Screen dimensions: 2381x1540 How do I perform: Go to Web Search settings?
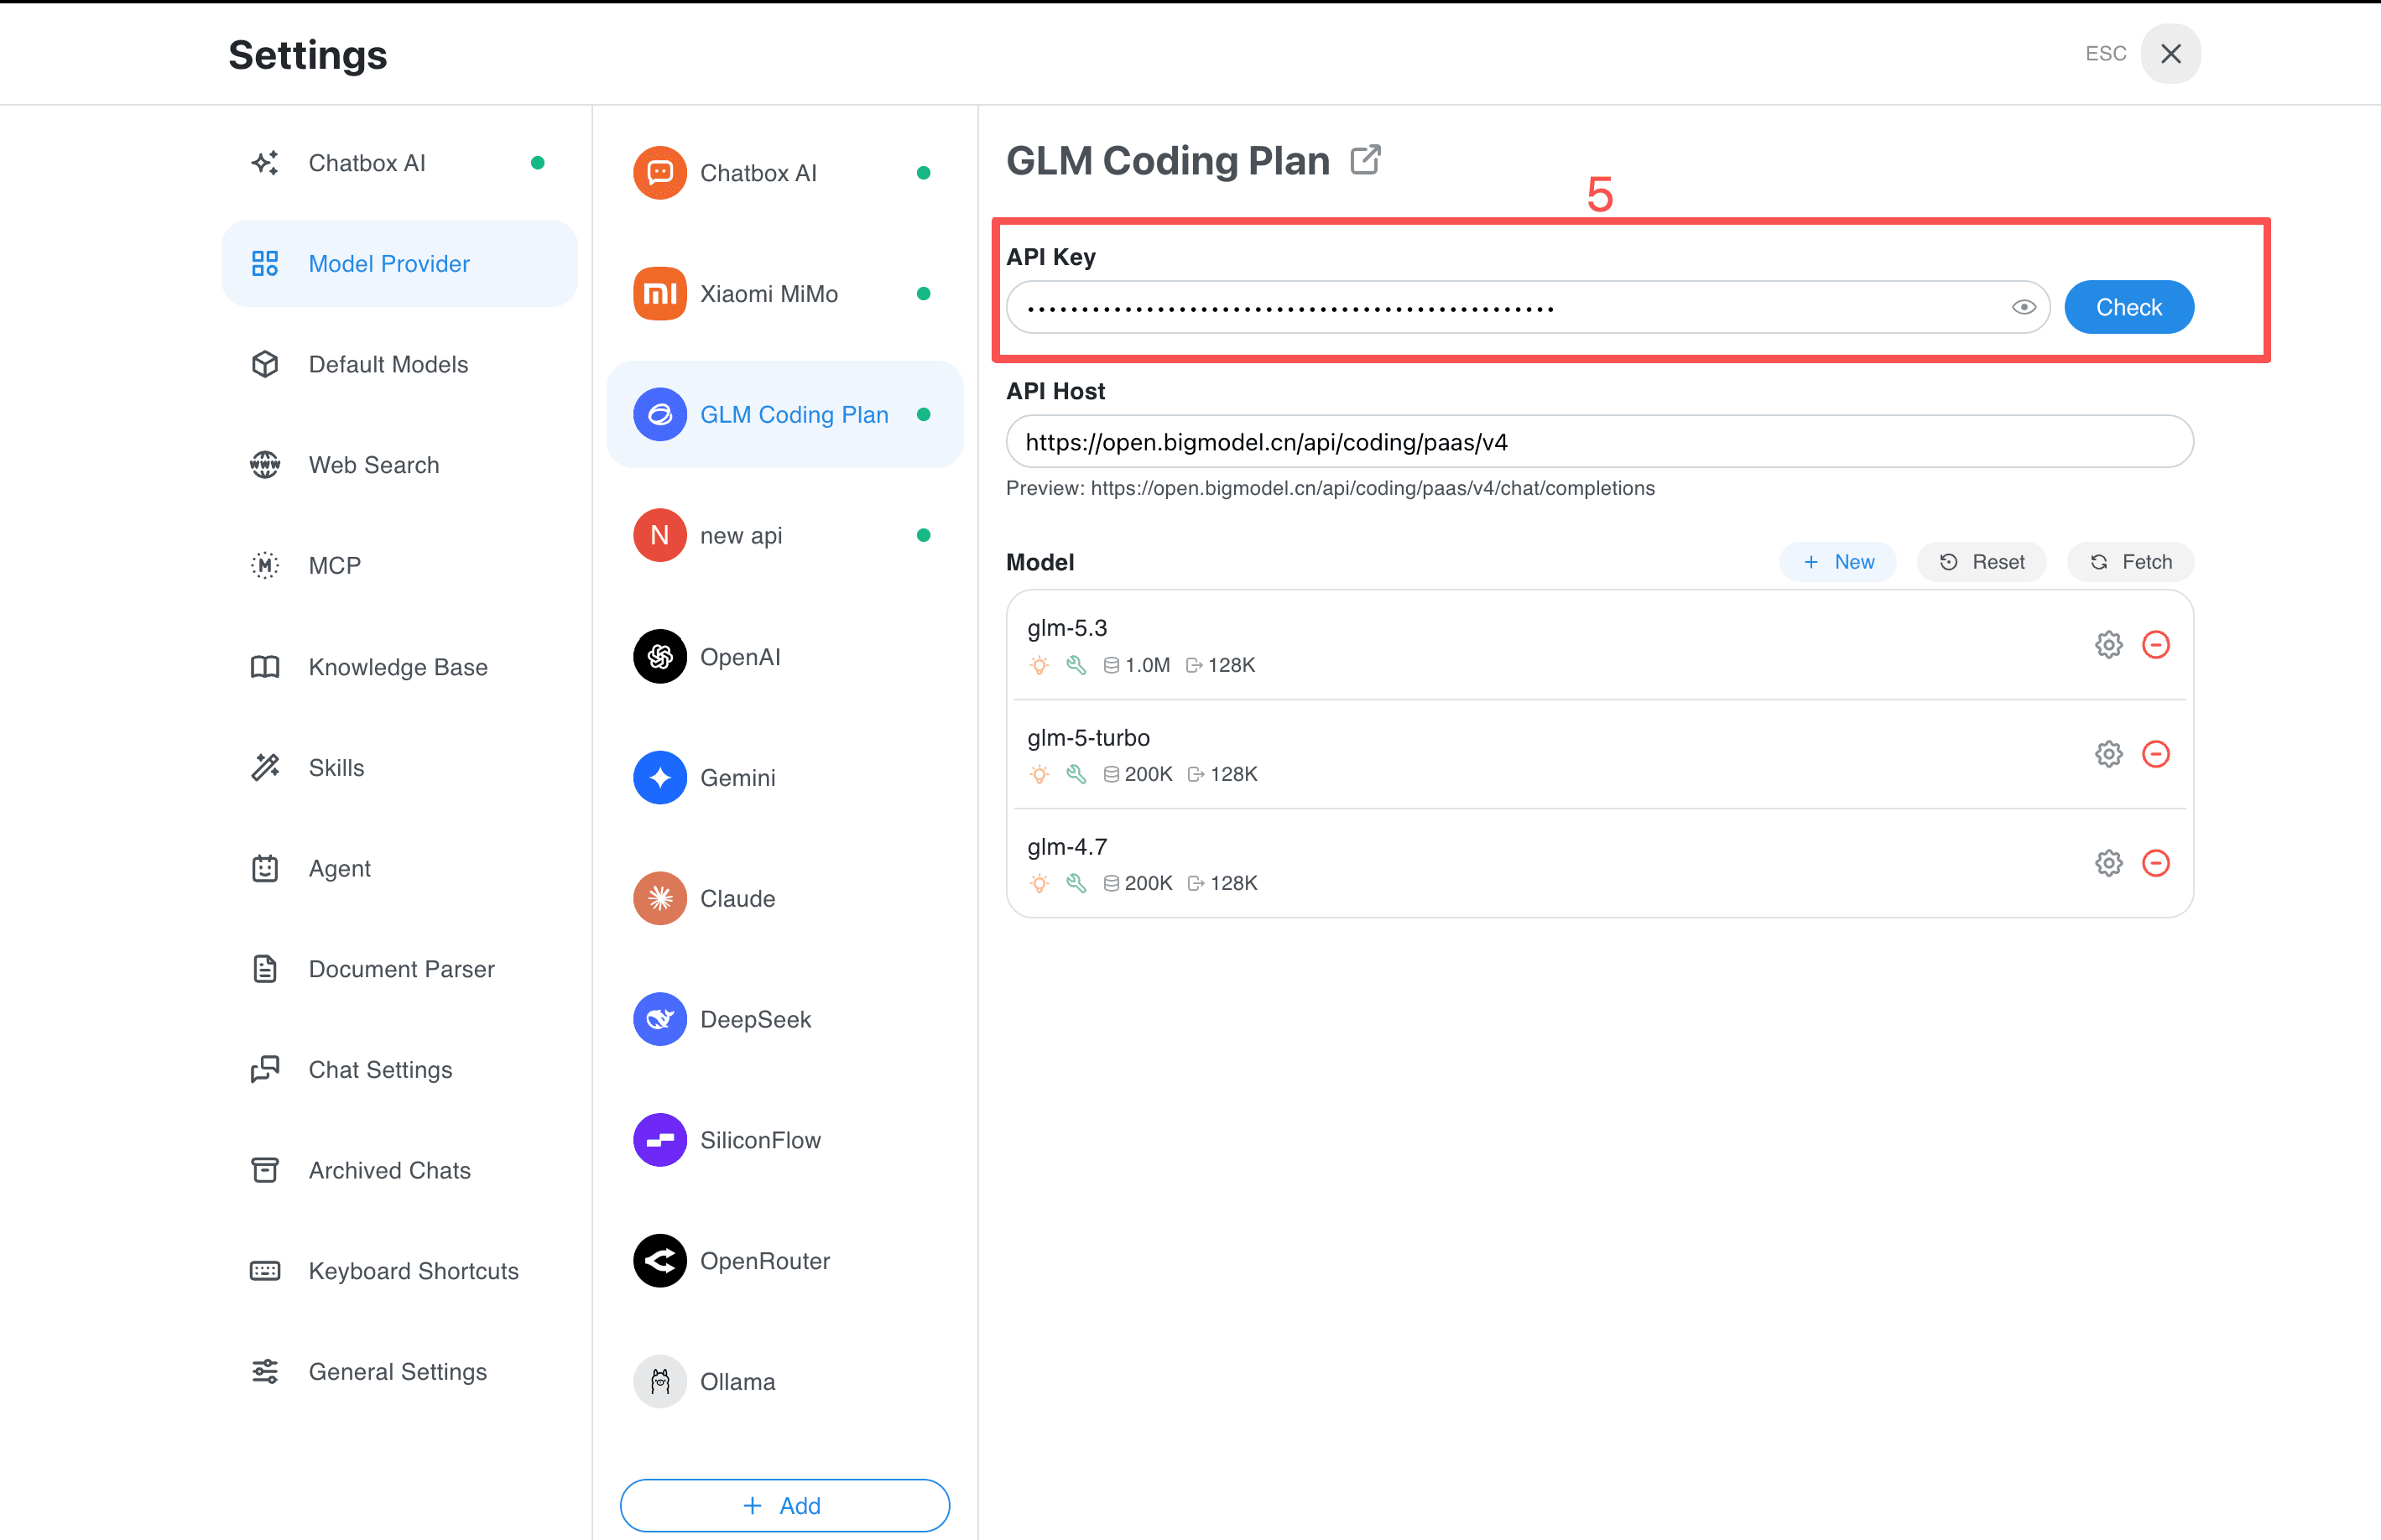399,464
